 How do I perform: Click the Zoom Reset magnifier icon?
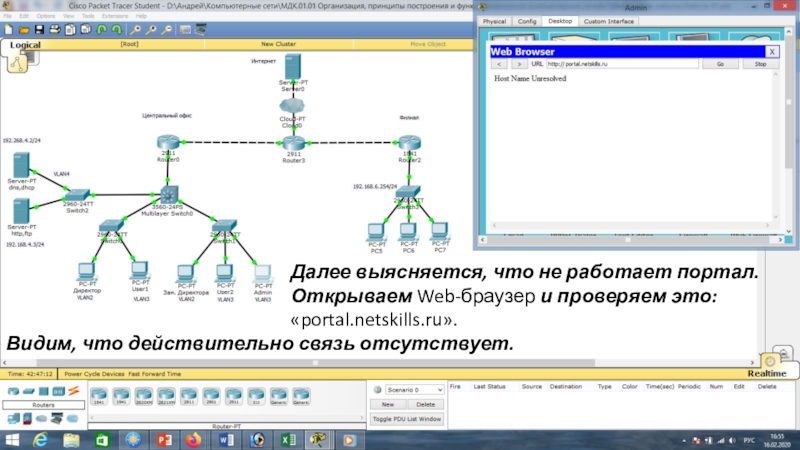151,30
